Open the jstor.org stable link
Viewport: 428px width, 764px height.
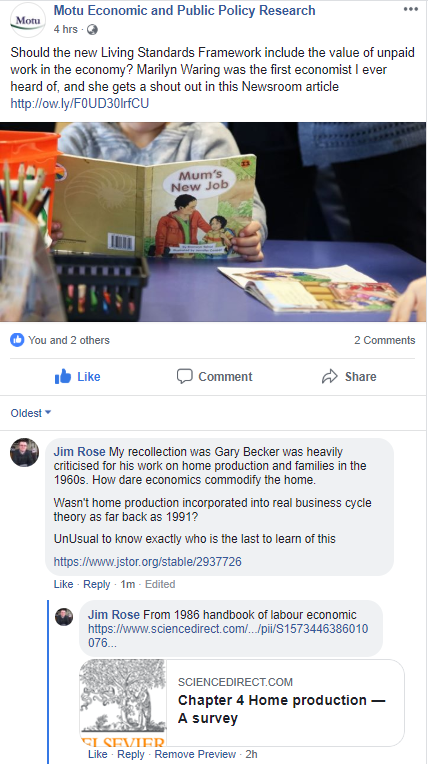click(147, 562)
